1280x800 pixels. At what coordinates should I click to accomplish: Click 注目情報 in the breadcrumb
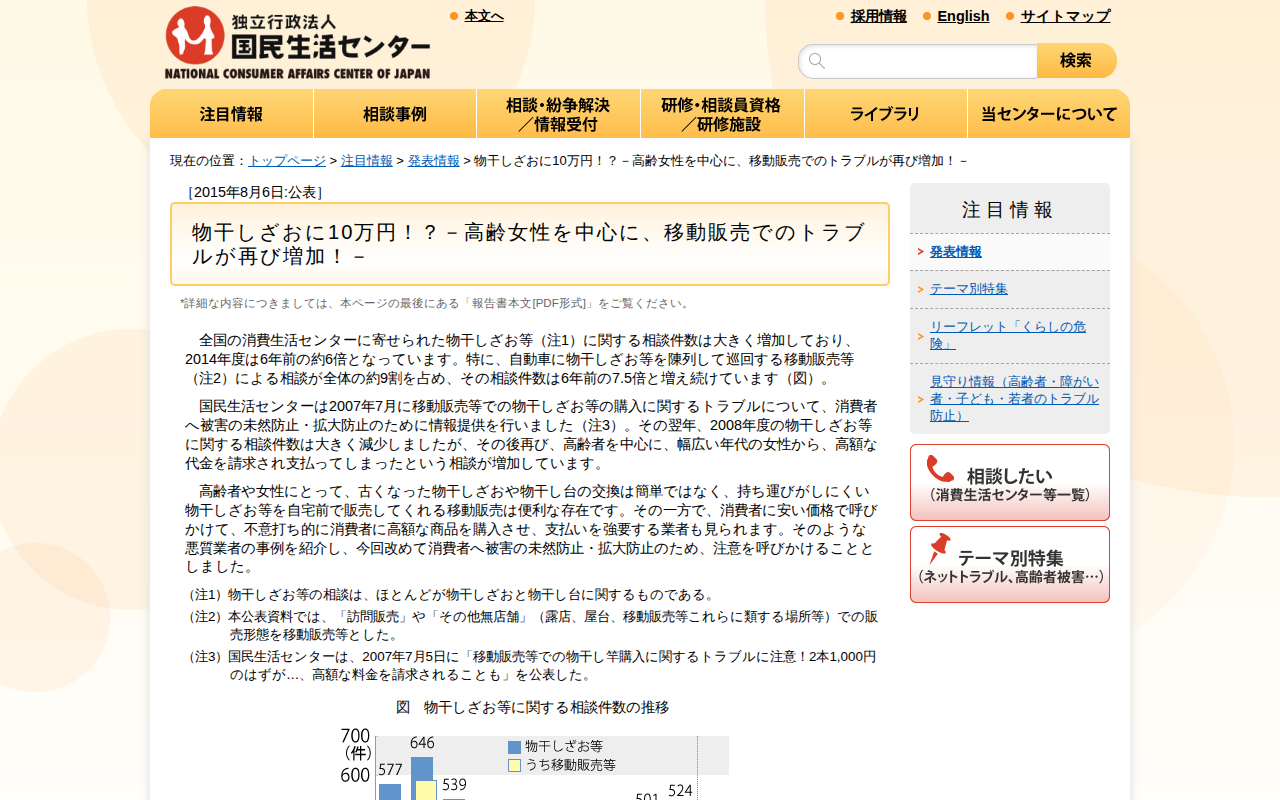tap(367, 161)
